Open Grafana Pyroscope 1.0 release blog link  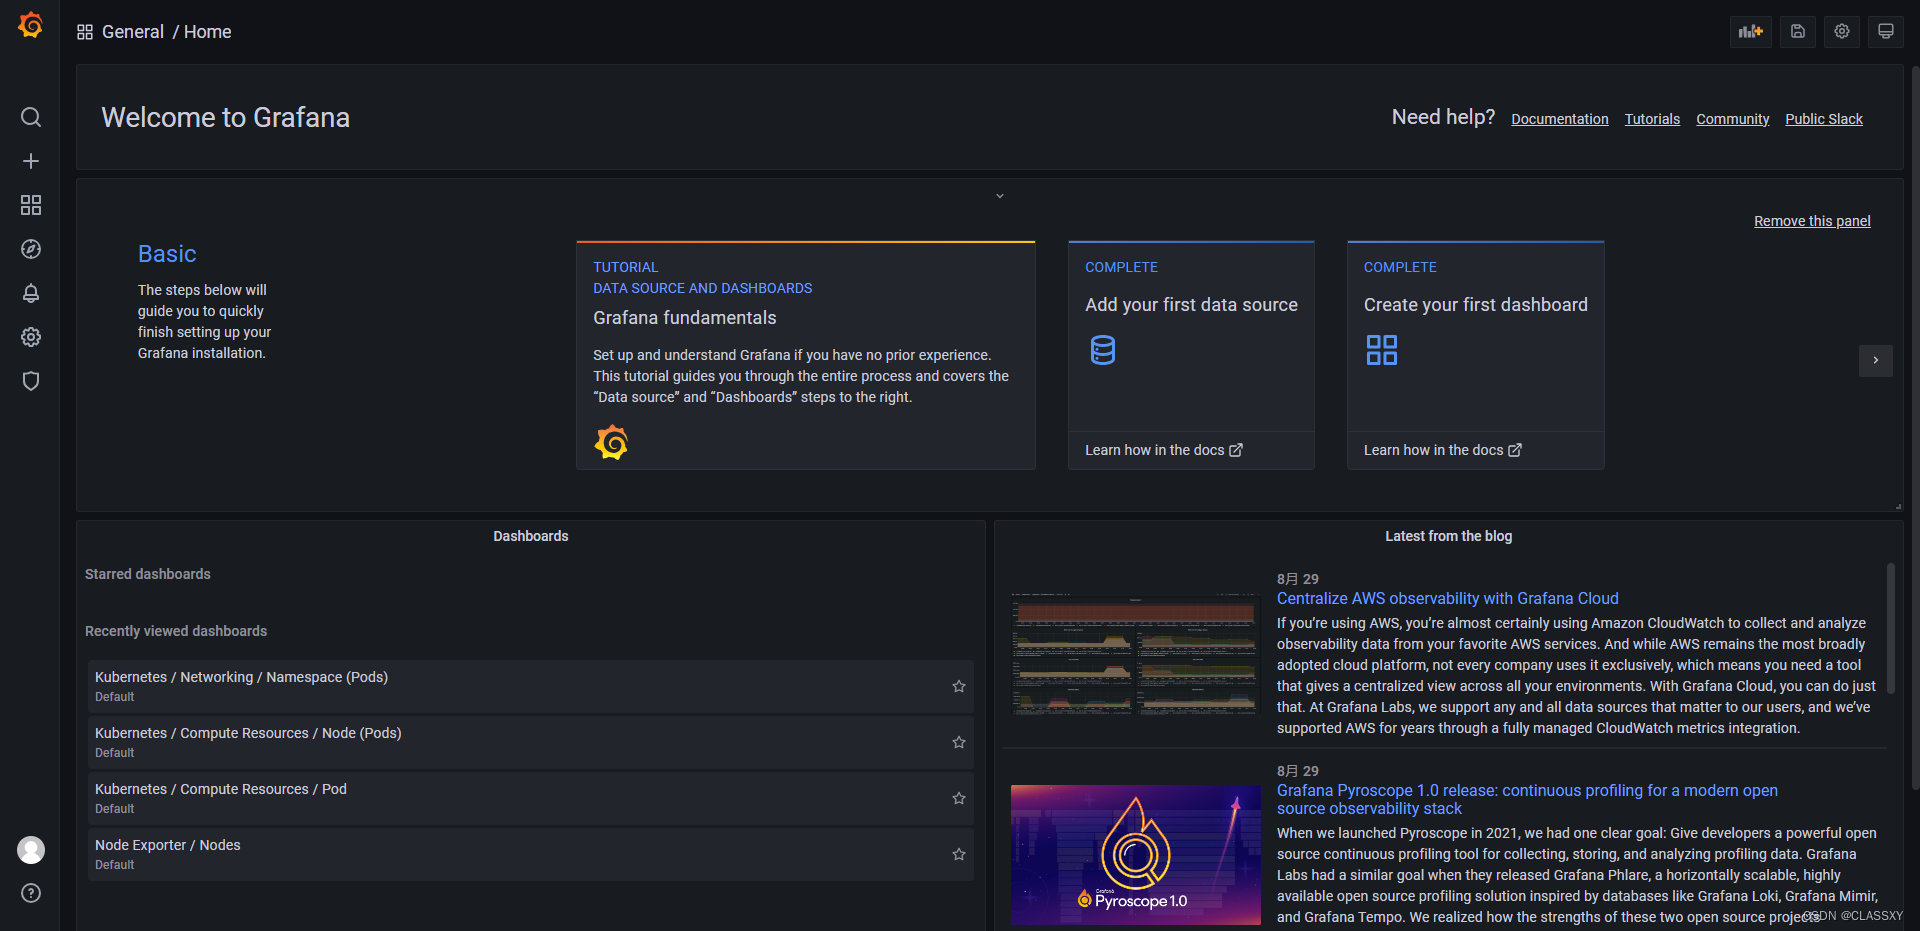pyautogui.click(x=1527, y=799)
